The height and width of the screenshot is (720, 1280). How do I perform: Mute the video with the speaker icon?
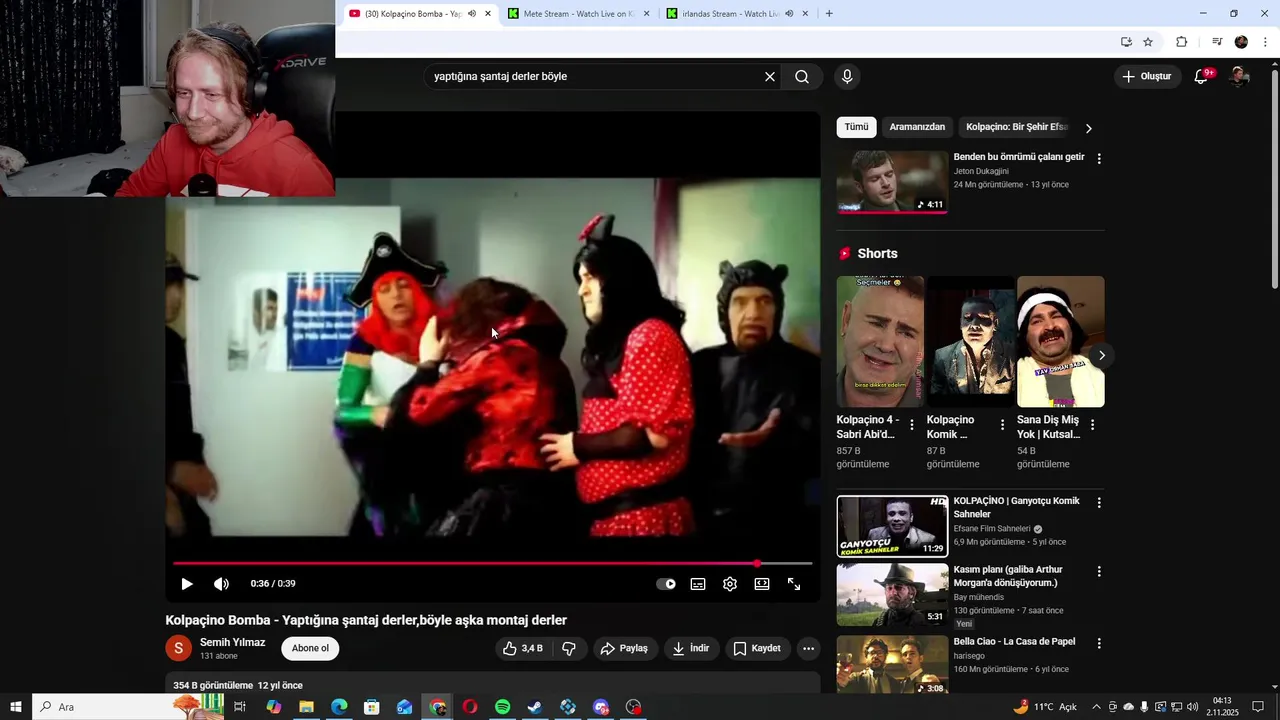(221, 584)
